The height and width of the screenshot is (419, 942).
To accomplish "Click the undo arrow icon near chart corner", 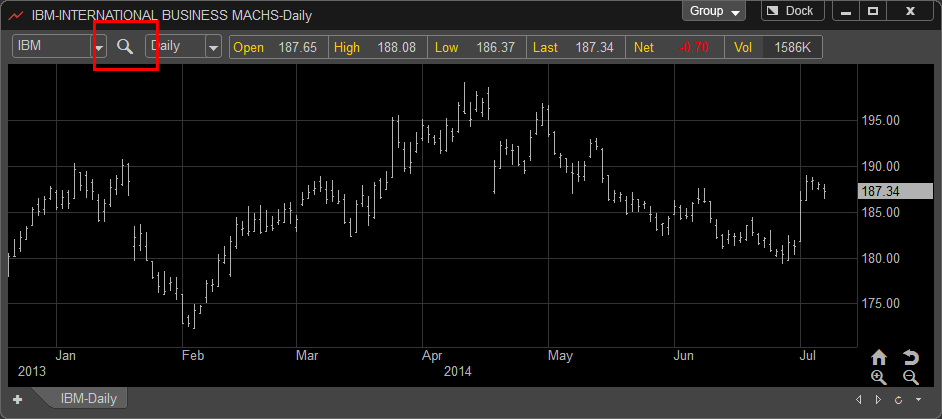I will pyautogui.click(x=911, y=358).
